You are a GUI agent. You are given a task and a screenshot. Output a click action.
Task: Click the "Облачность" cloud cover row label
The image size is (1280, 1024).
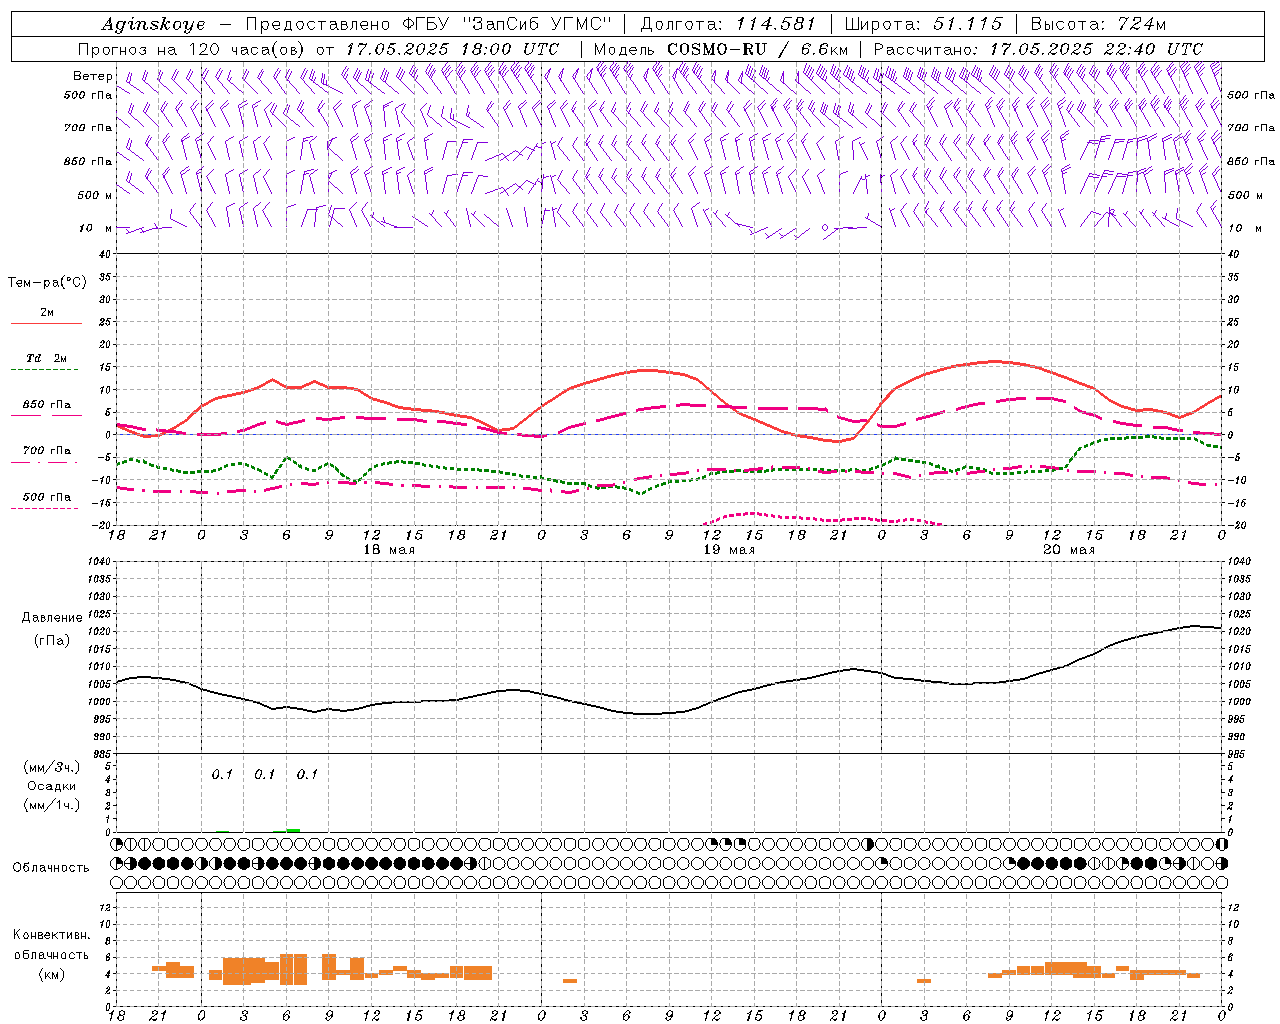(51, 867)
